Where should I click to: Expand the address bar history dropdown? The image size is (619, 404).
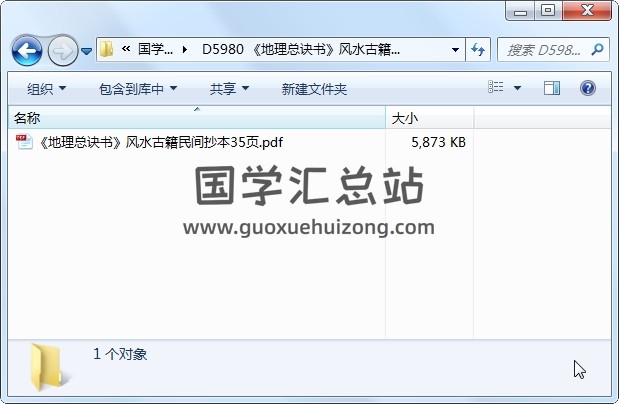tap(455, 50)
